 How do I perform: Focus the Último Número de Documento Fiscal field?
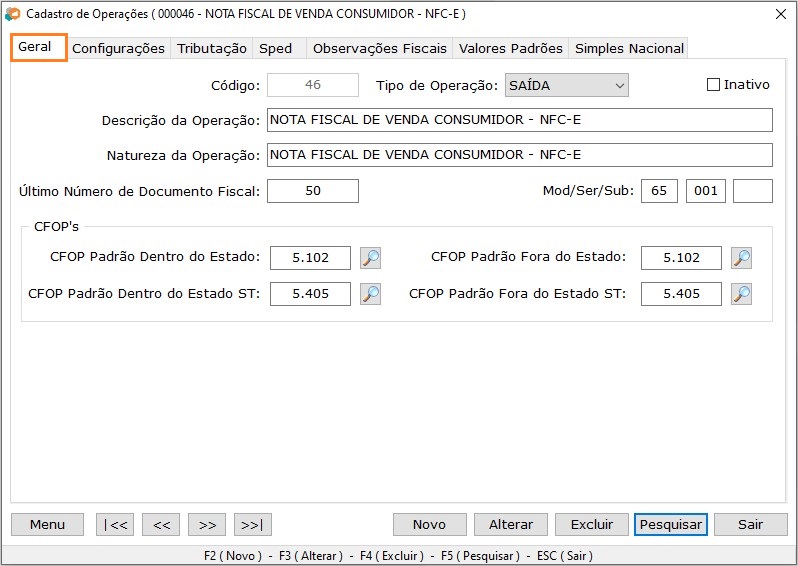tap(312, 191)
